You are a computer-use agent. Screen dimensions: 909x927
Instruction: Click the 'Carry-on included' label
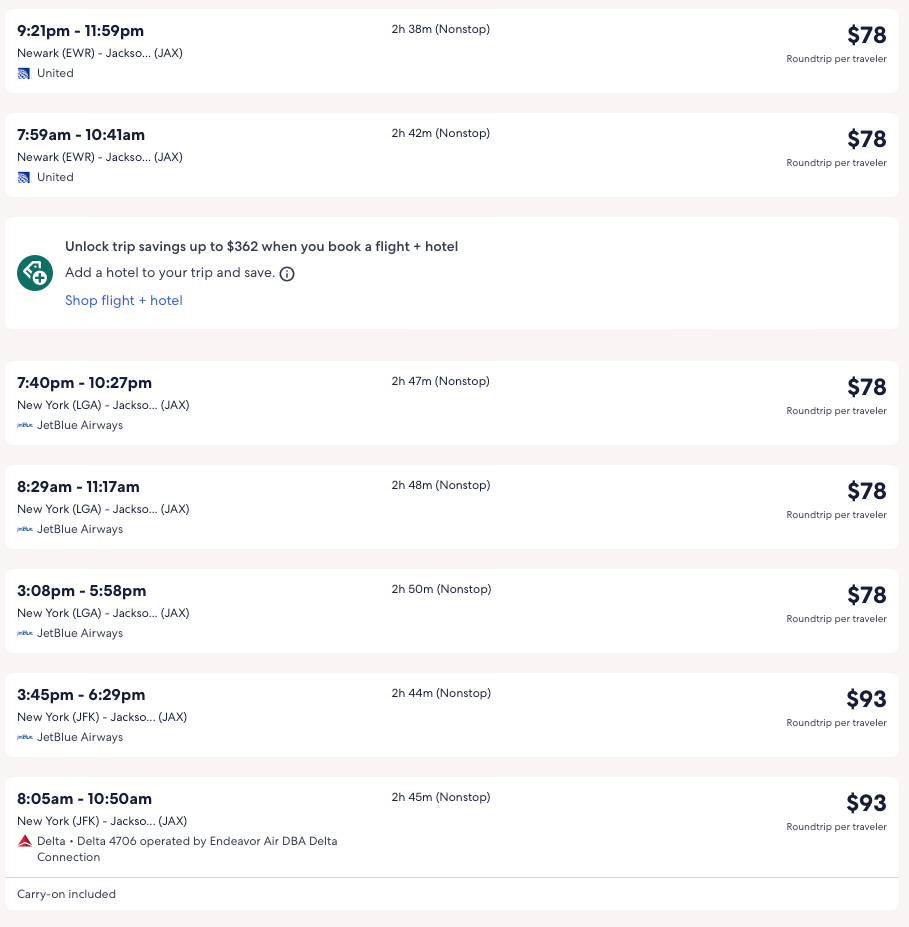coord(66,894)
